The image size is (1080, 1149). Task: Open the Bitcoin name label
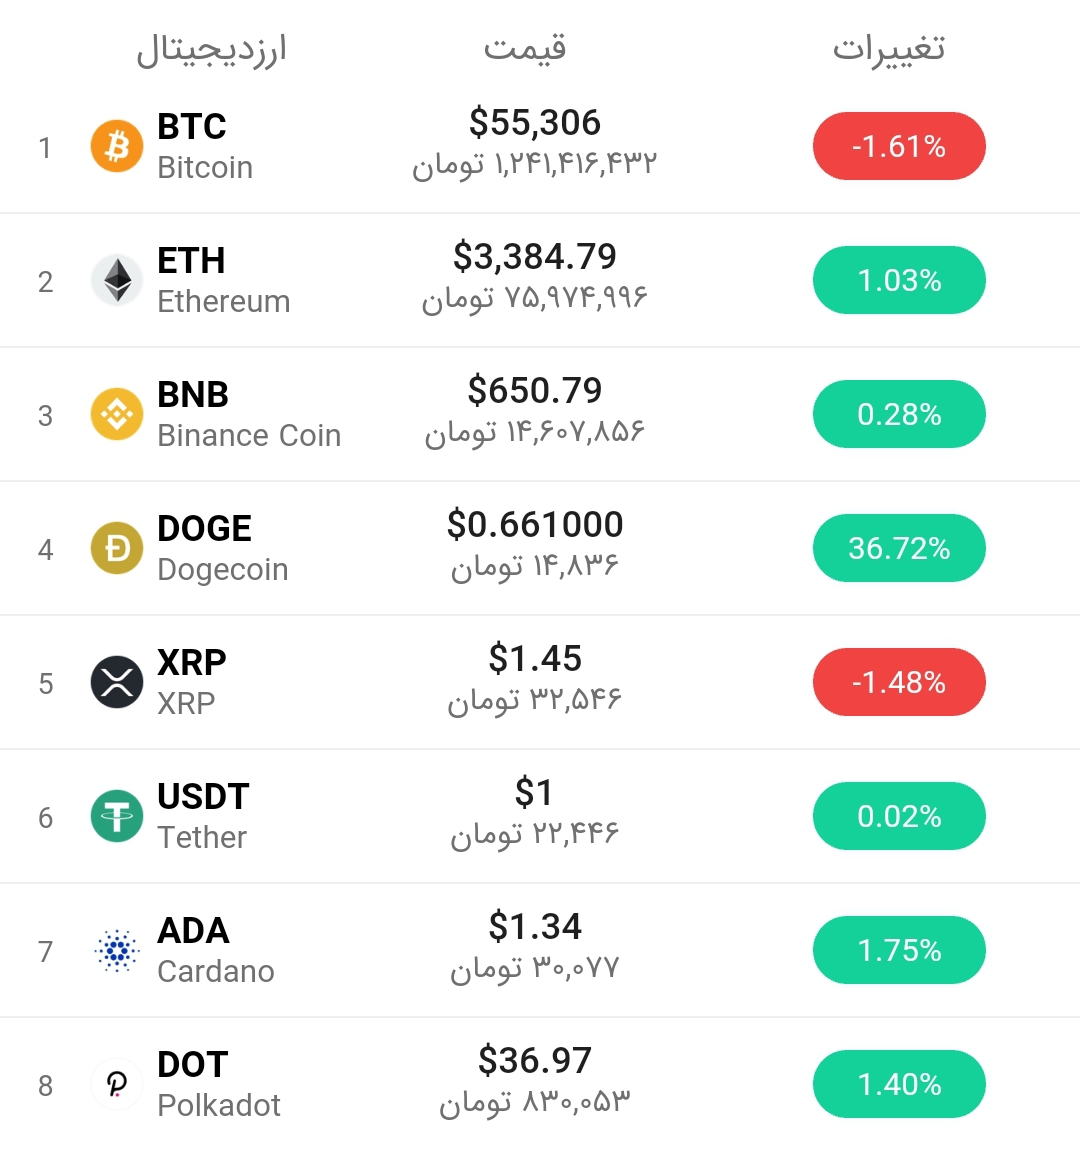tap(204, 167)
